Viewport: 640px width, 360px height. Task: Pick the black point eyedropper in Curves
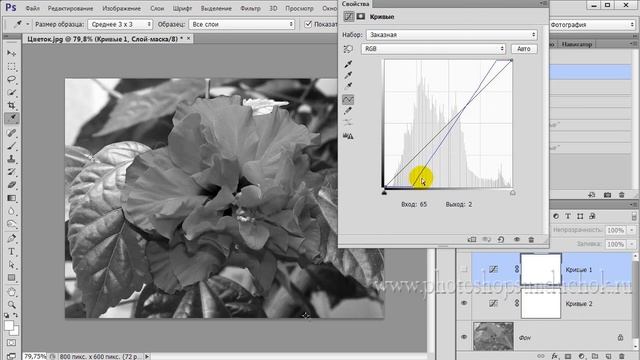pyautogui.click(x=348, y=64)
